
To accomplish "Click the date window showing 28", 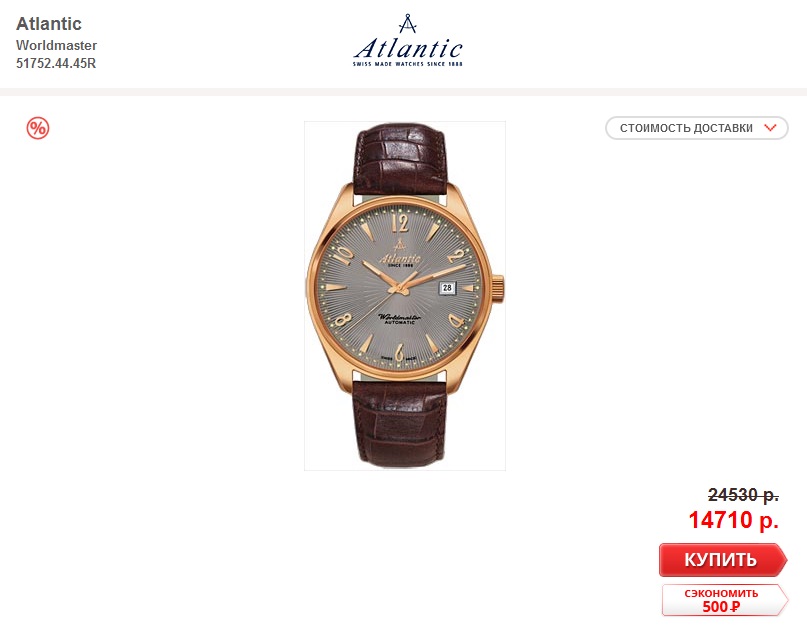I will 447,288.
